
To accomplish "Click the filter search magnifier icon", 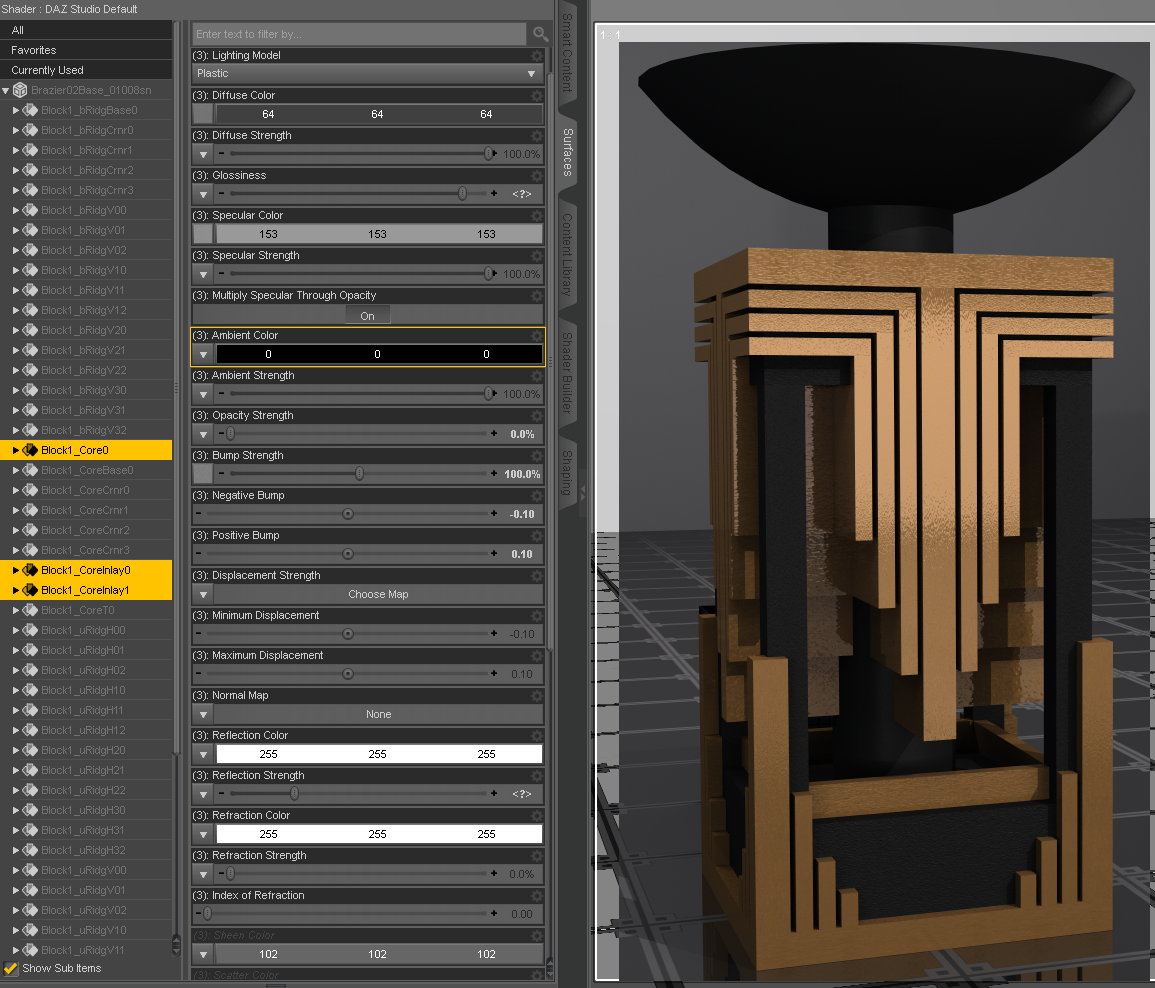I will coord(541,34).
